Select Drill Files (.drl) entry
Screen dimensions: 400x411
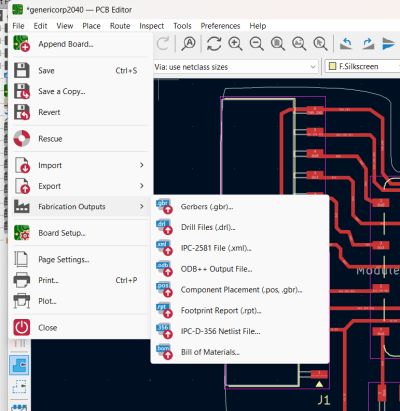240,227
